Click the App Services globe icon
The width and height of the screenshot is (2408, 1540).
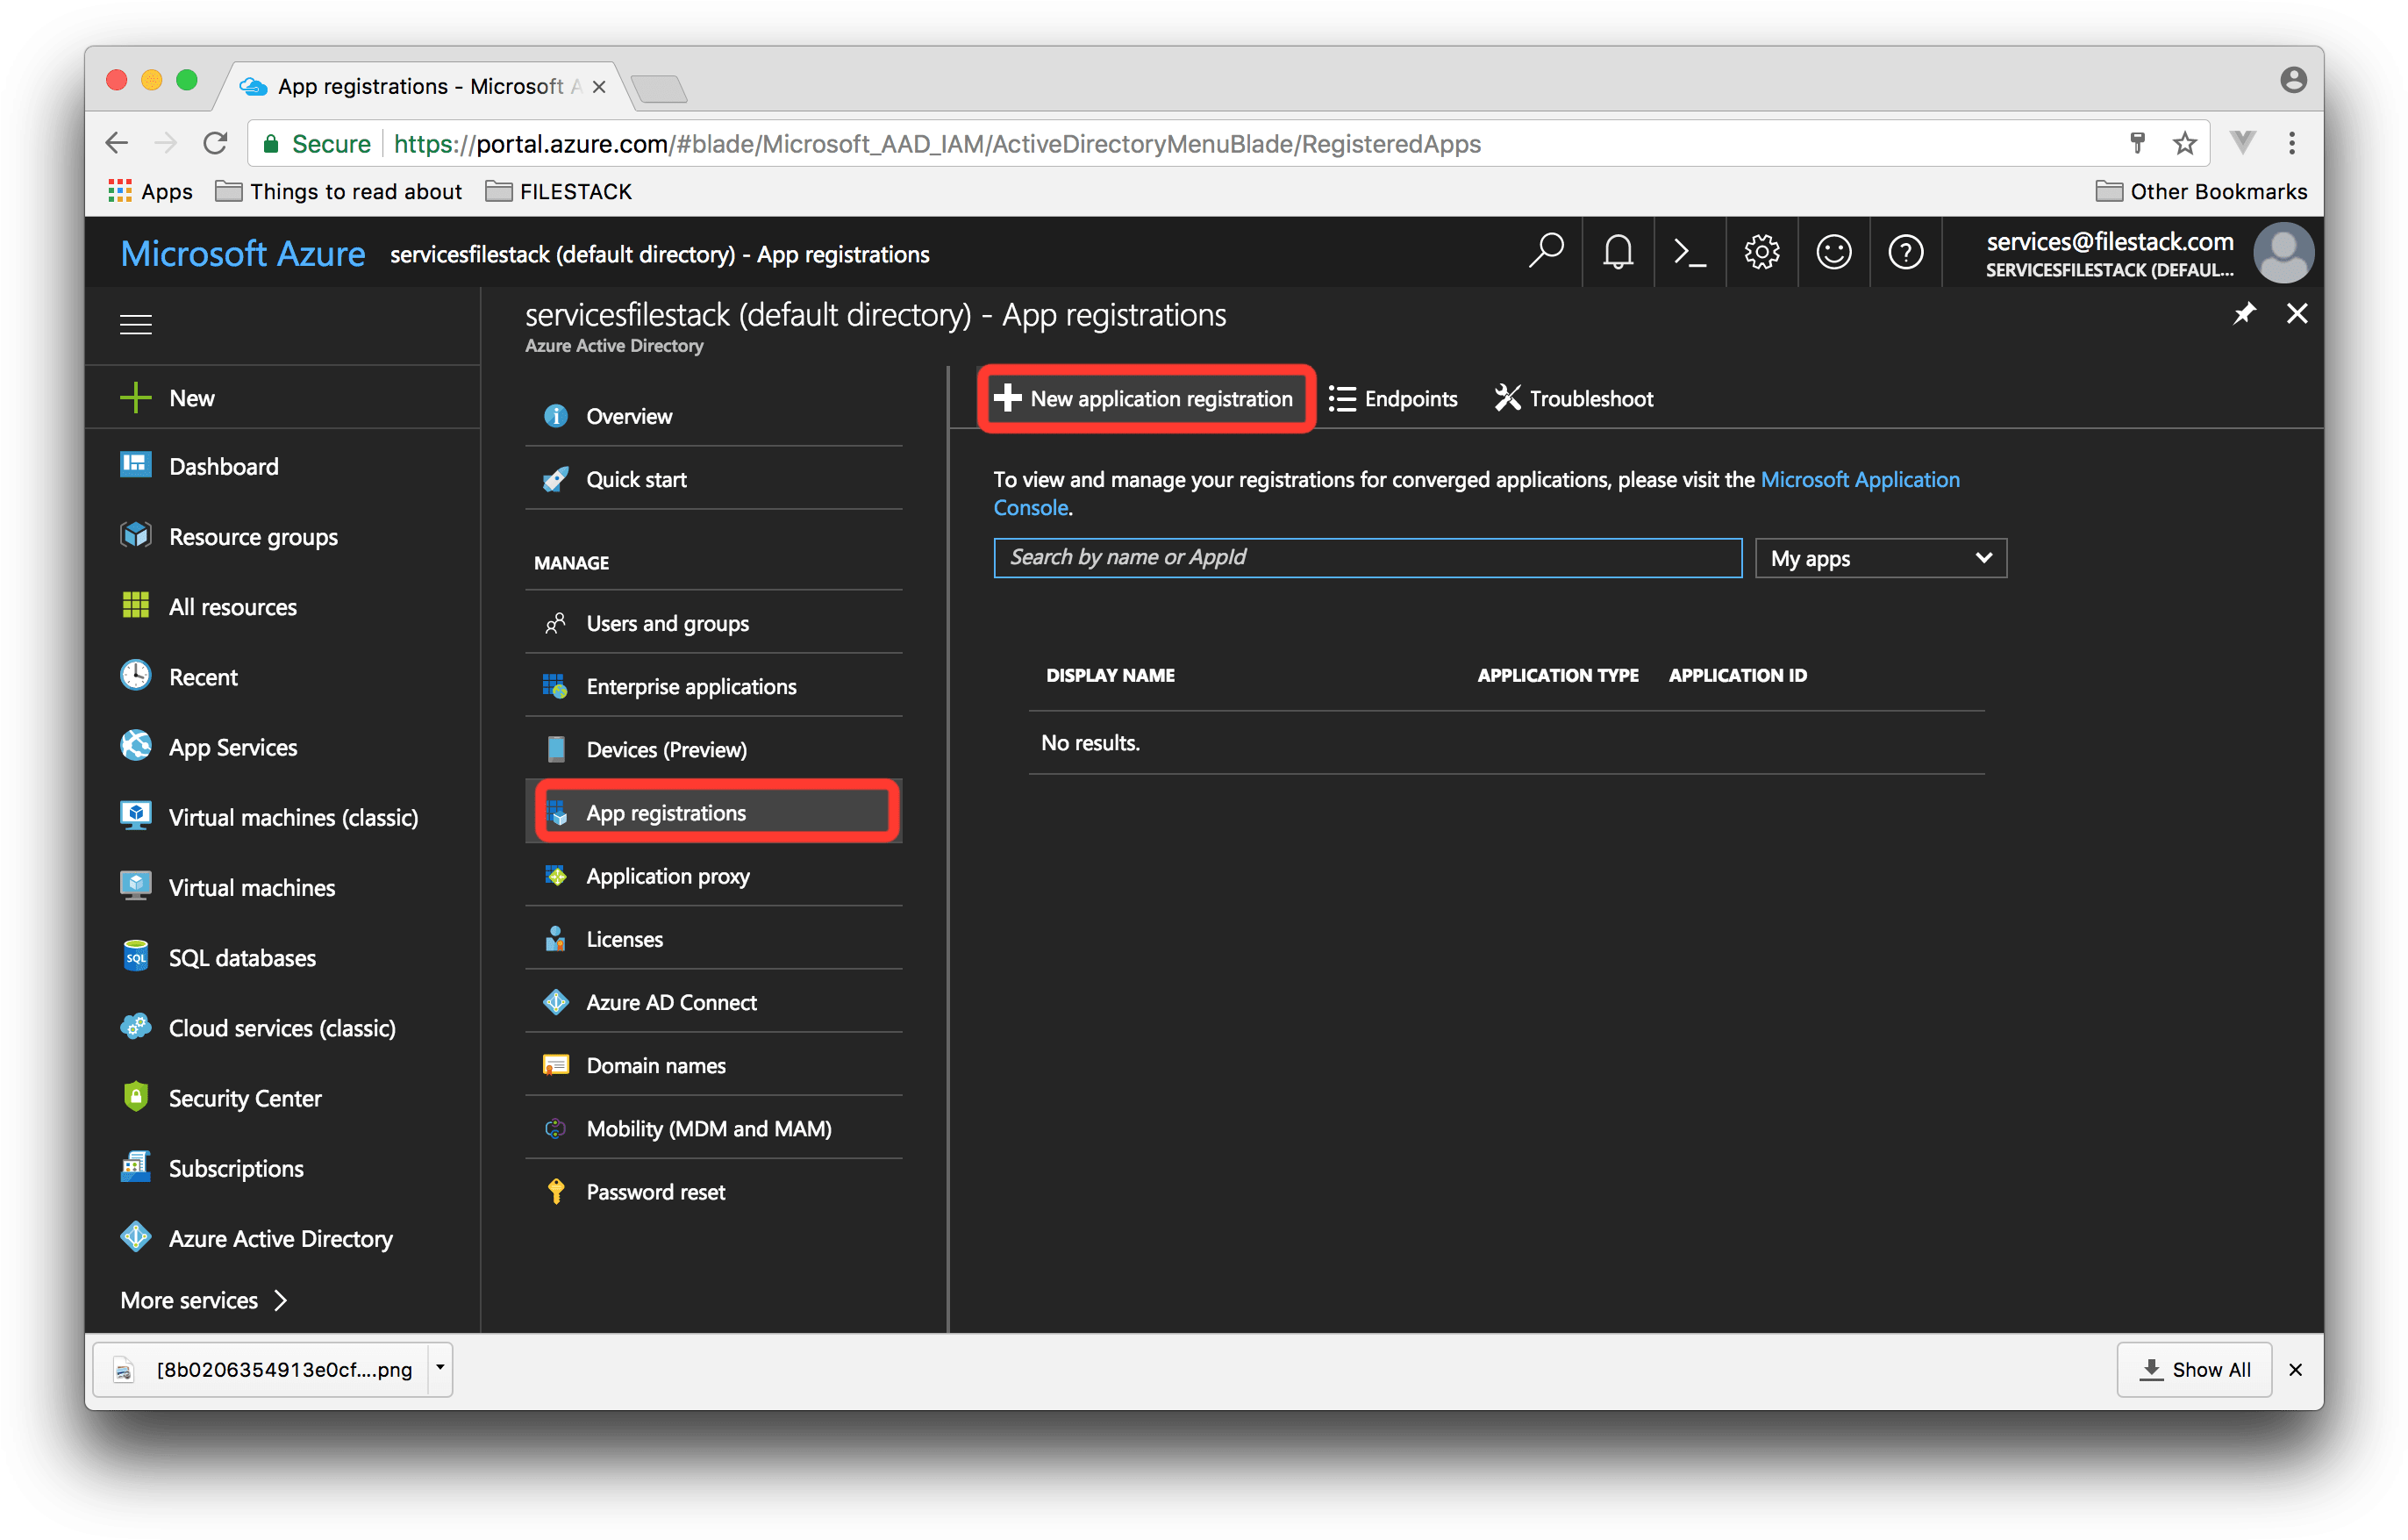[x=135, y=745]
